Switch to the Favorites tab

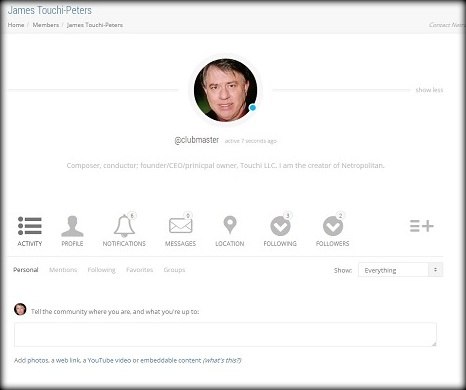(139, 270)
